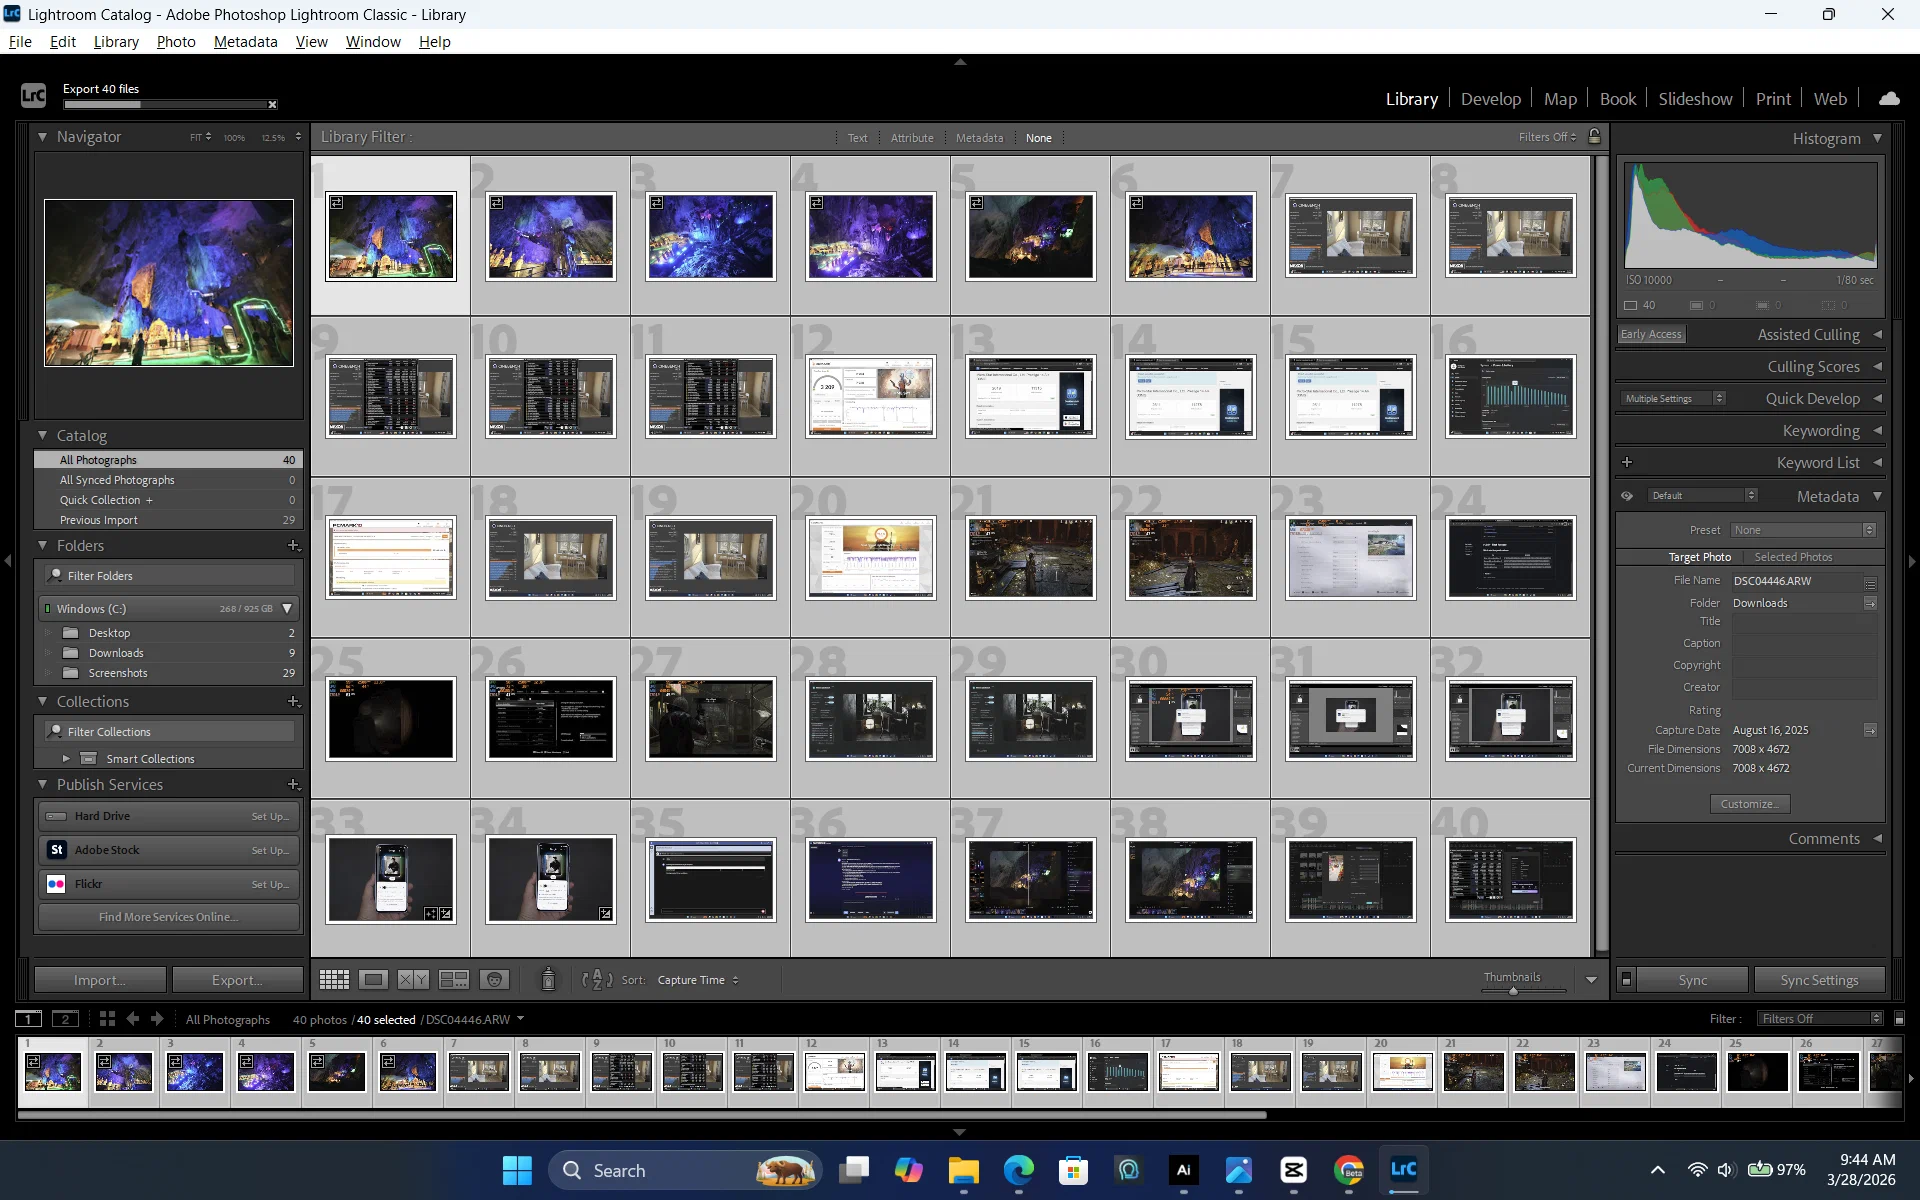Click the grid vertical scrollbar
Screen dimensions: 1920x1200
1601,552
